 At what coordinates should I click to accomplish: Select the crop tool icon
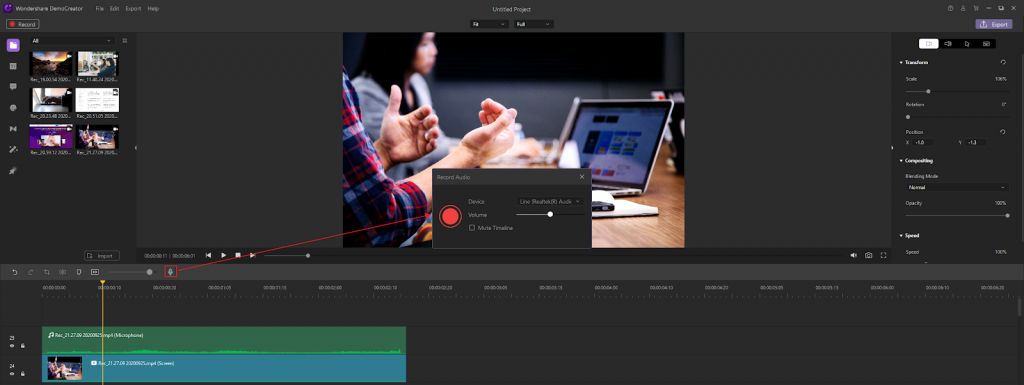click(x=46, y=271)
